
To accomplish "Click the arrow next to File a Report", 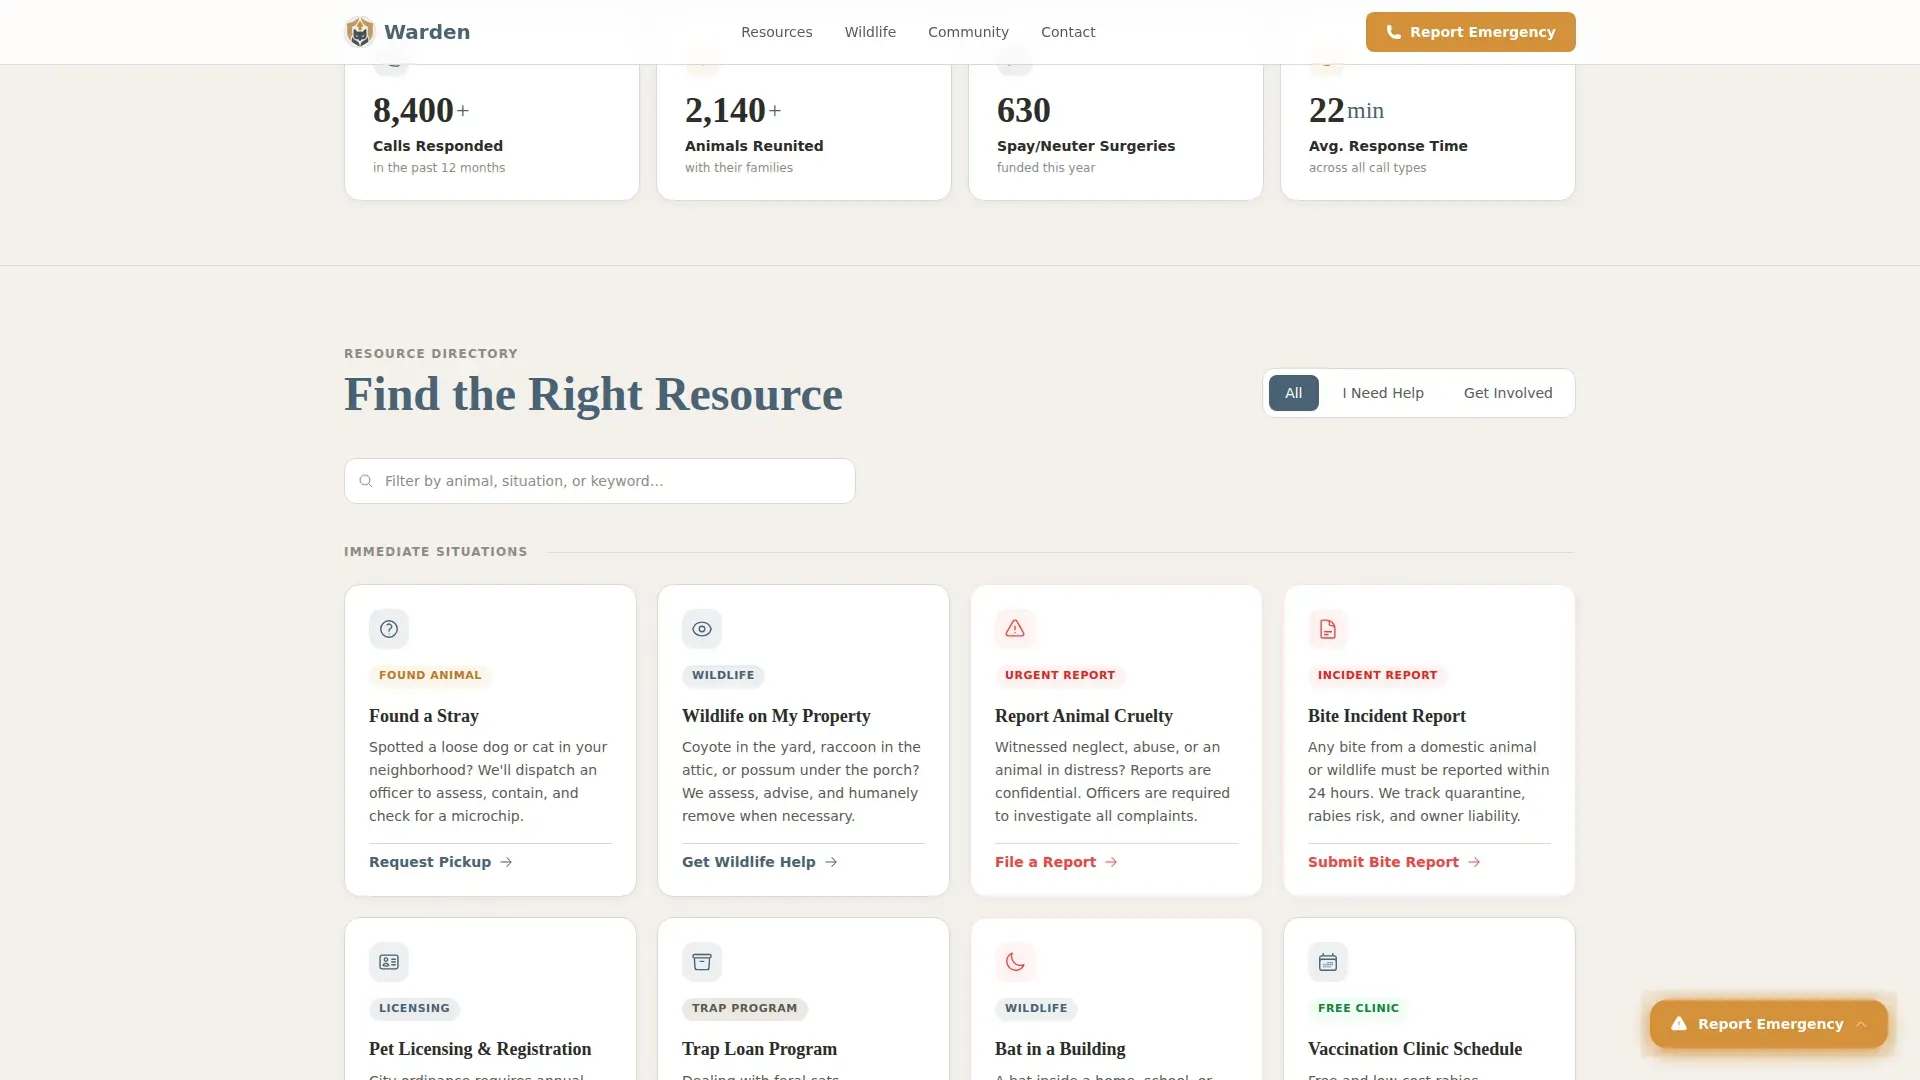I will coord(1111,862).
